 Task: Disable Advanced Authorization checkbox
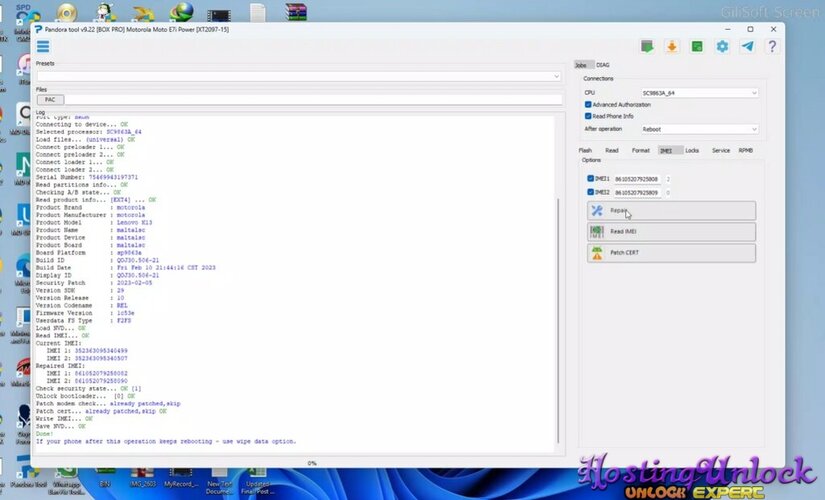point(588,104)
